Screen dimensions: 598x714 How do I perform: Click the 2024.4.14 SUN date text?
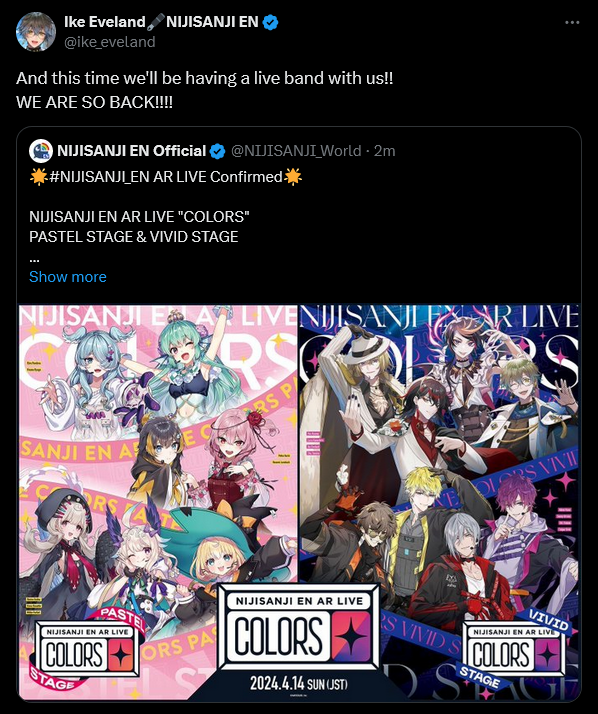tap(299, 683)
